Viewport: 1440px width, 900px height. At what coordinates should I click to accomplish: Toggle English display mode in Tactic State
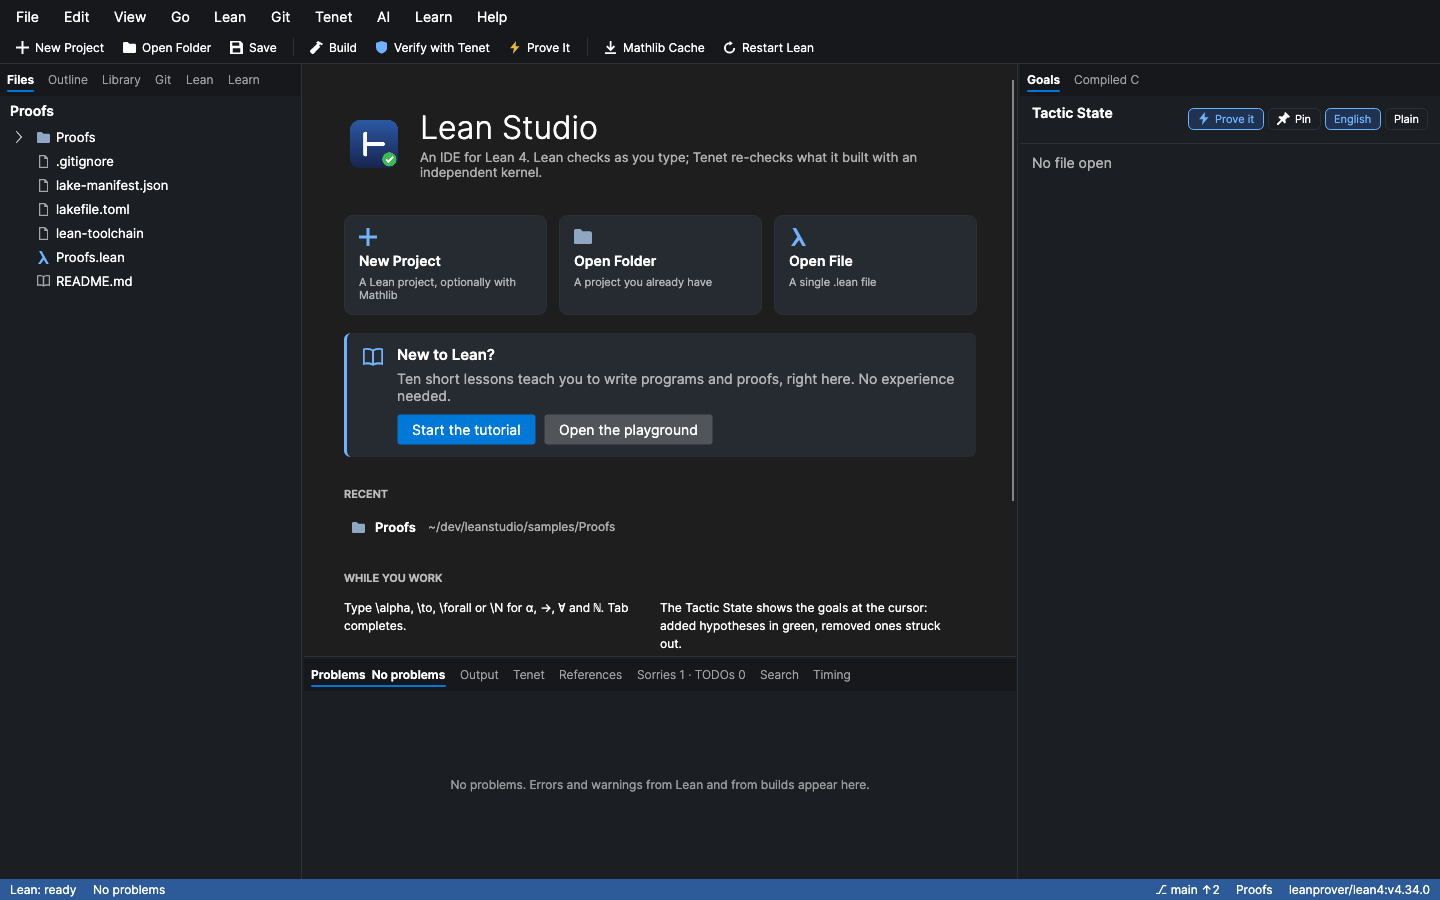pyautogui.click(x=1353, y=119)
